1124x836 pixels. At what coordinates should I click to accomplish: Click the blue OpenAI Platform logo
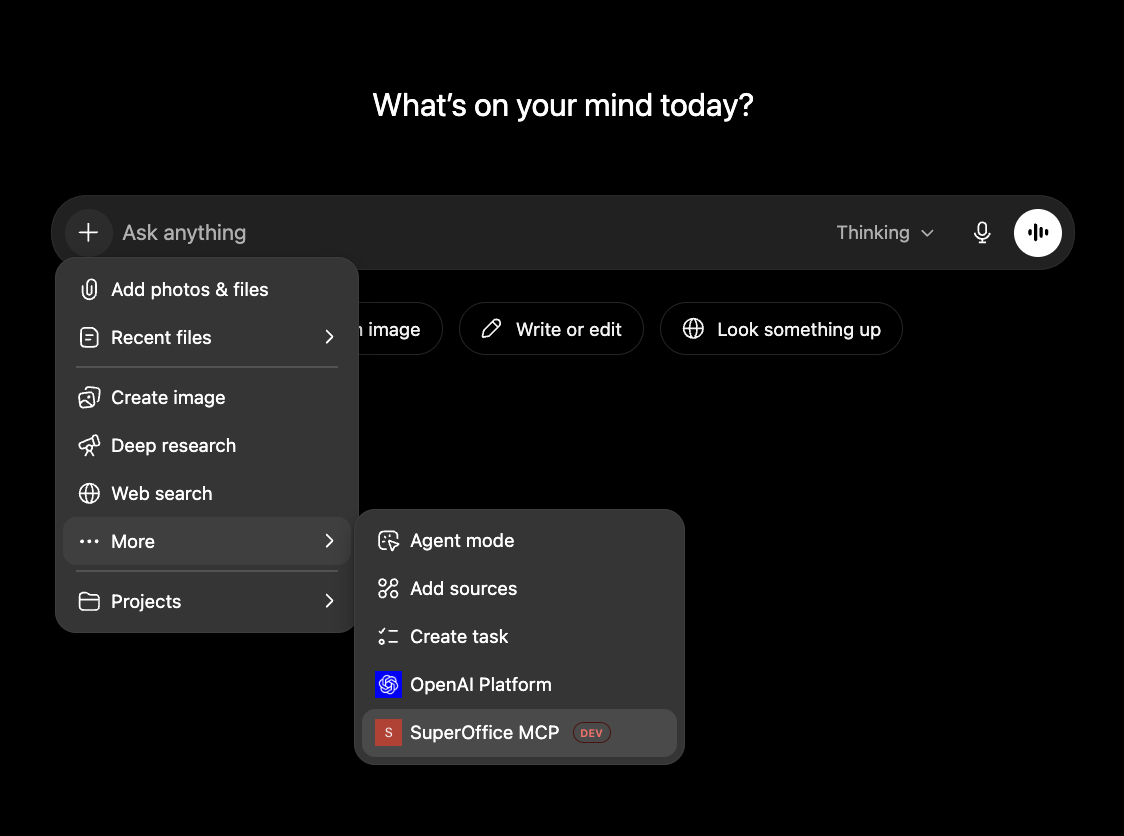(x=389, y=685)
